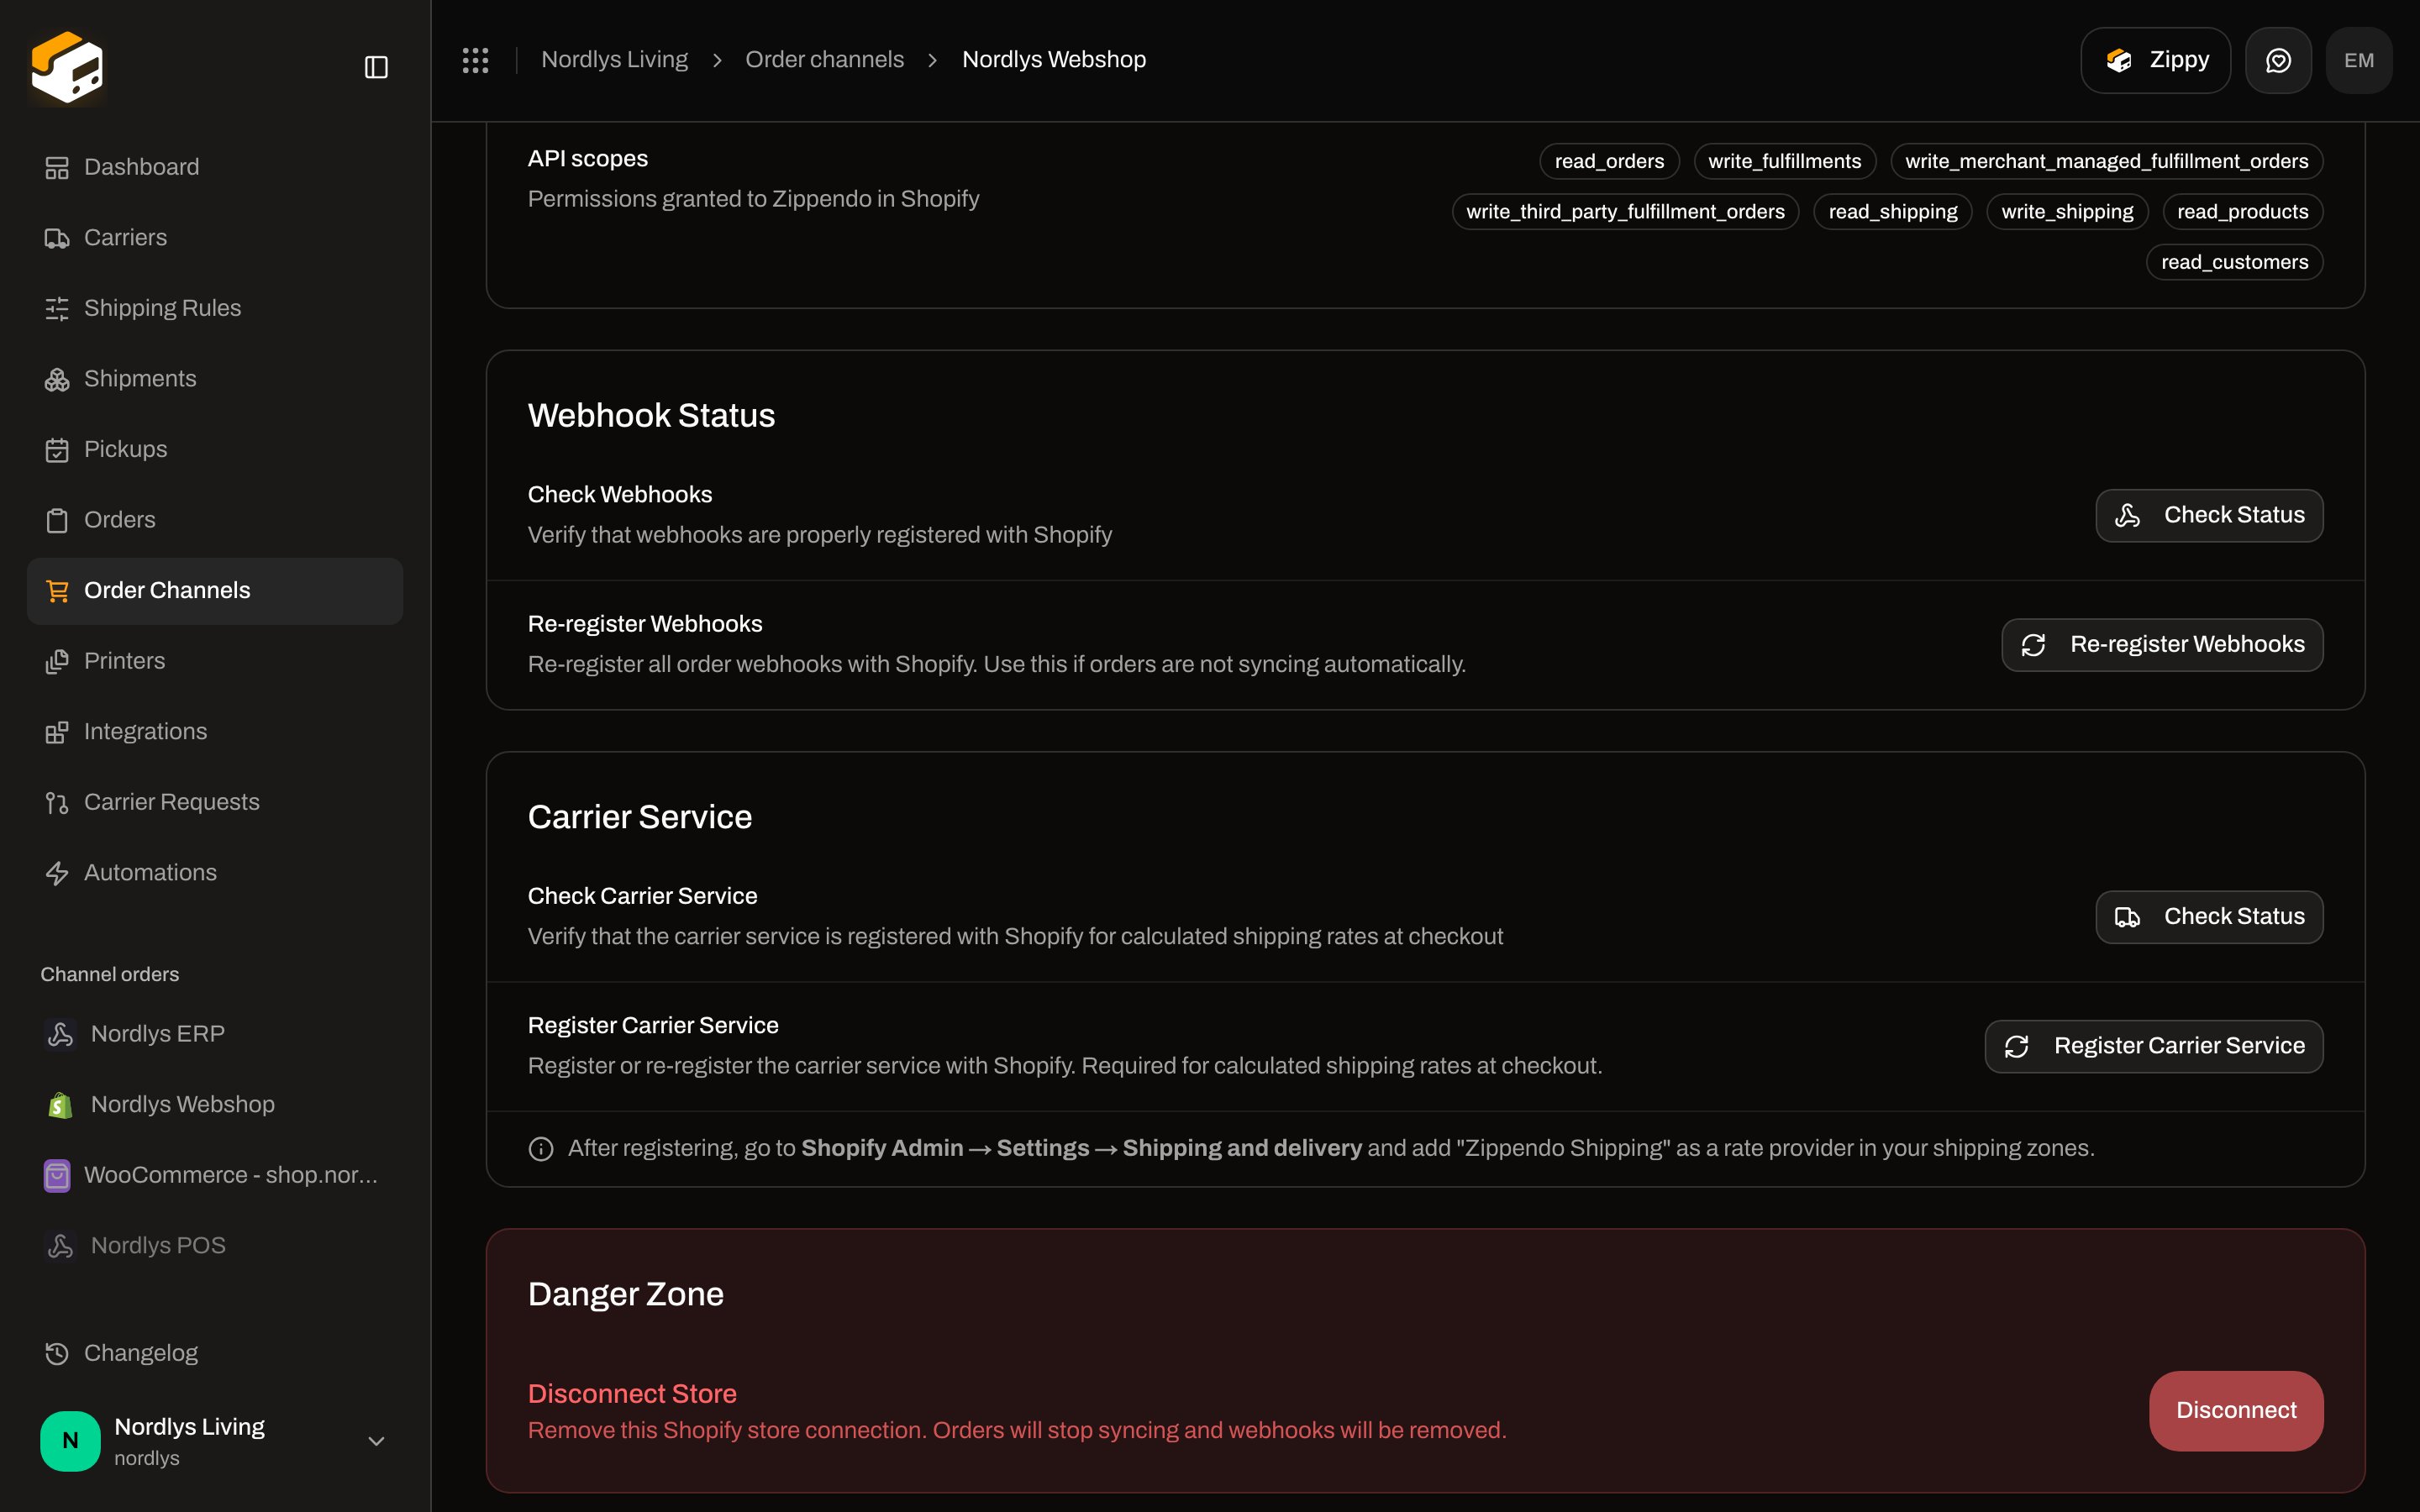
Task: Click the EM user avatar
Action: (2359, 60)
